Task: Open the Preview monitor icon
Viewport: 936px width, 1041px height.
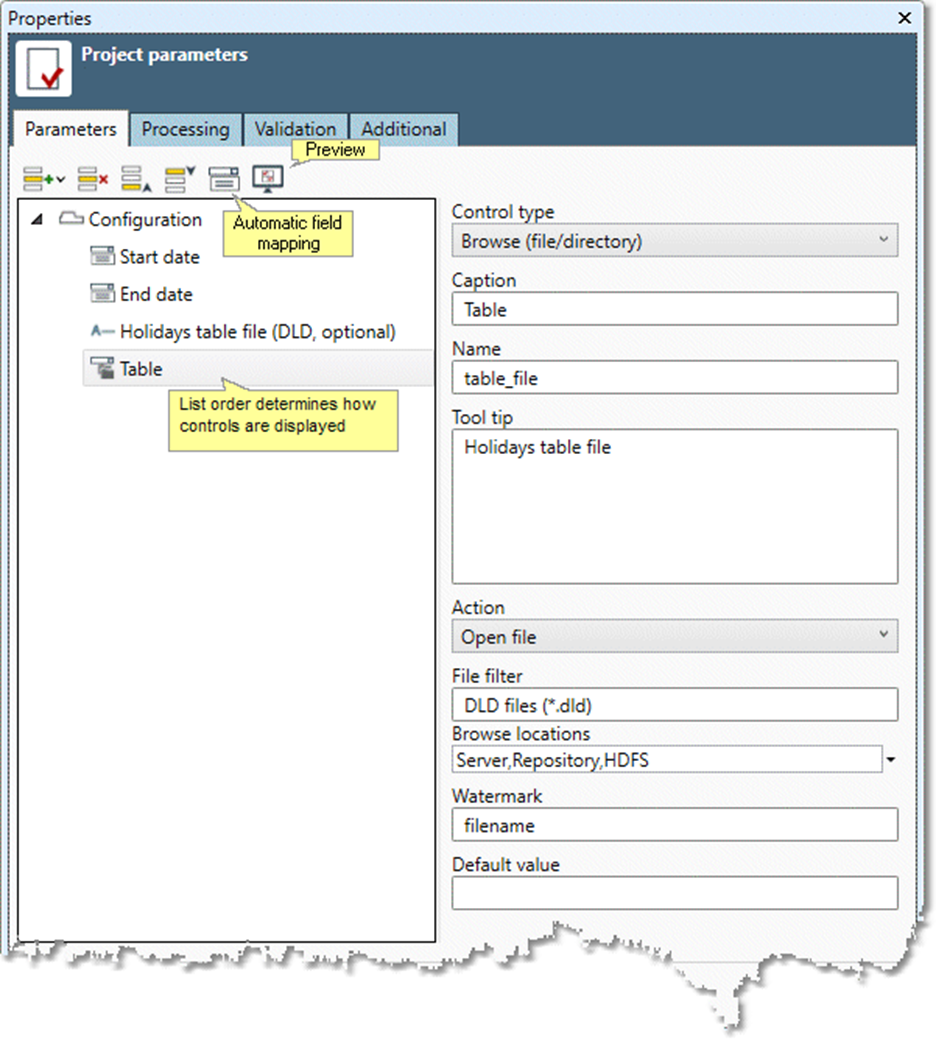Action: click(266, 178)
